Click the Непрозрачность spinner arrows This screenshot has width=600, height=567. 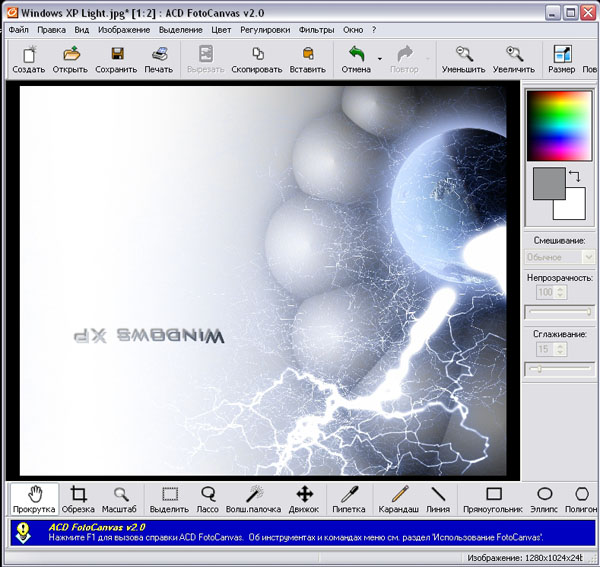pyautogui.click(x=561, y=293)
